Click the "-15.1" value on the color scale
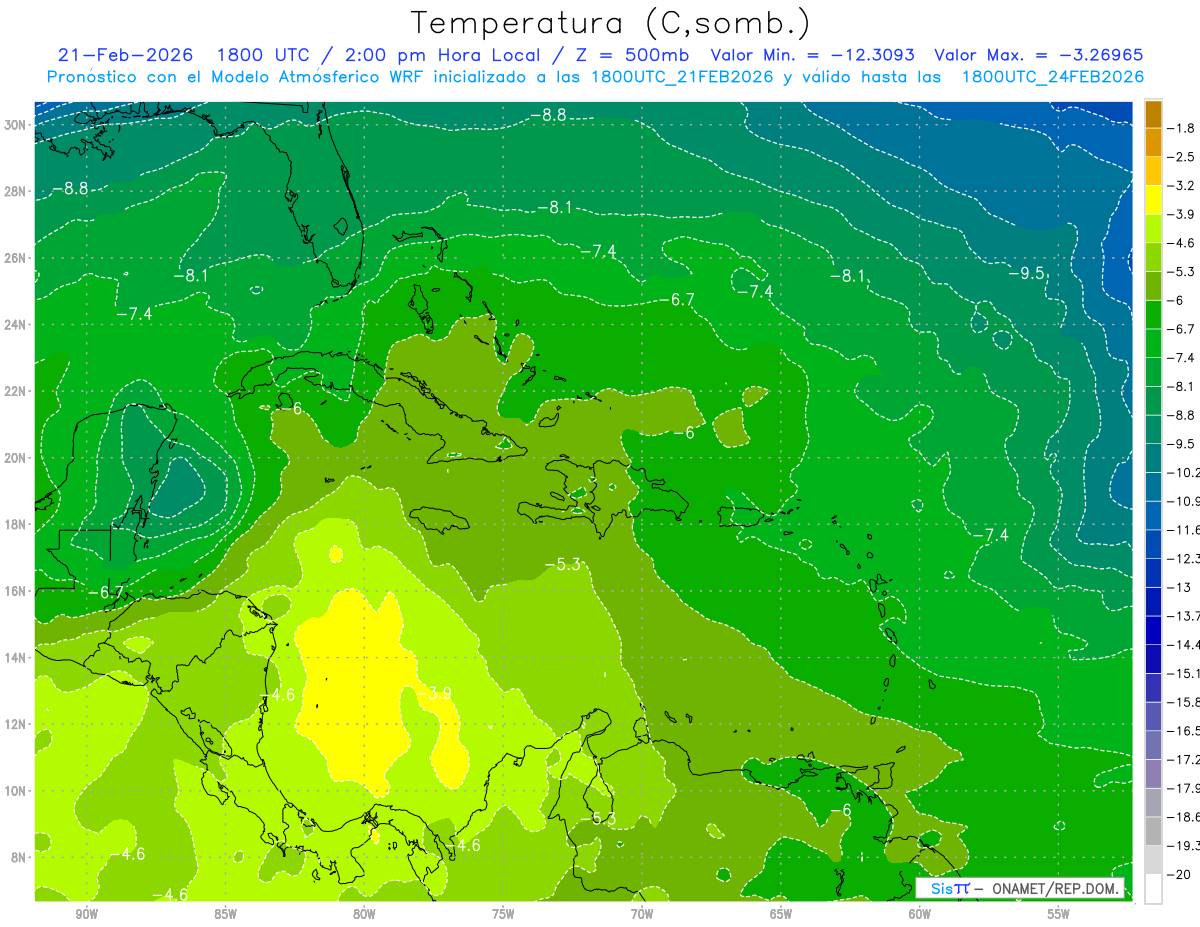 click(x=1184, y=673)
